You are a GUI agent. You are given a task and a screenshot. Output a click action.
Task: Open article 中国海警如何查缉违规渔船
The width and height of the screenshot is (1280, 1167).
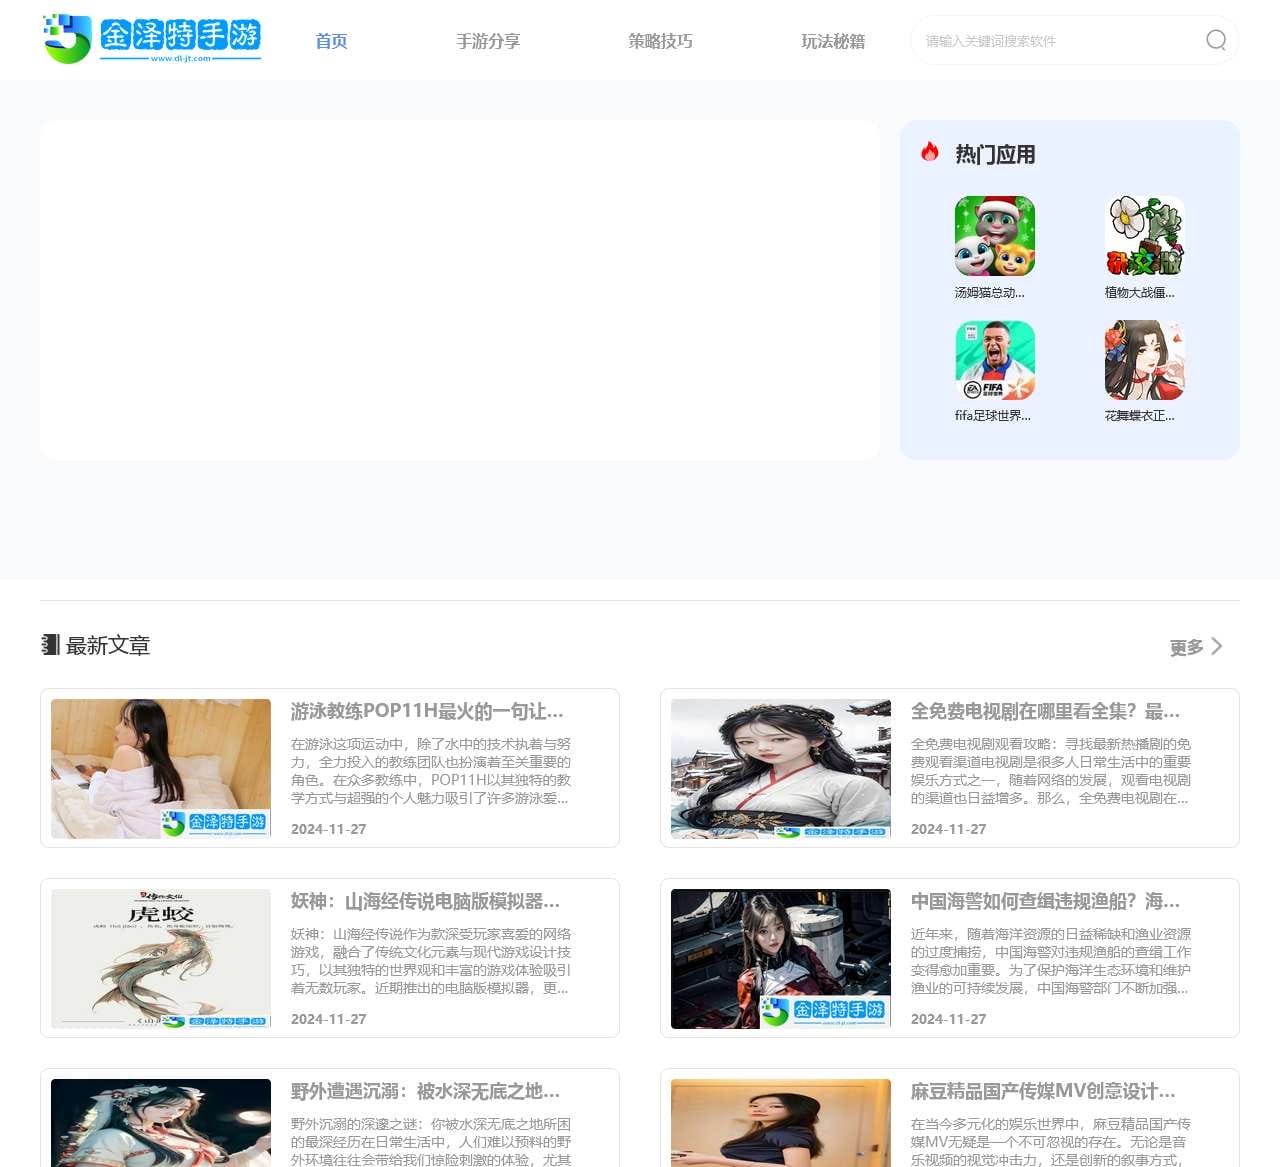click(x=1045, y=901)
